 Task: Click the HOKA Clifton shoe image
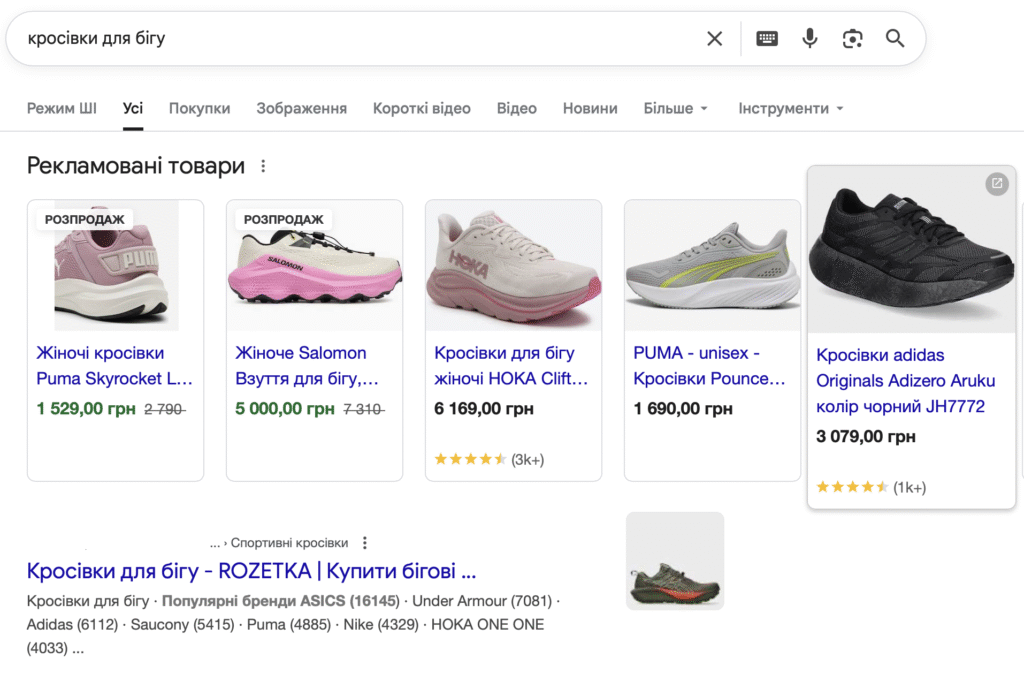click(513, 266)
